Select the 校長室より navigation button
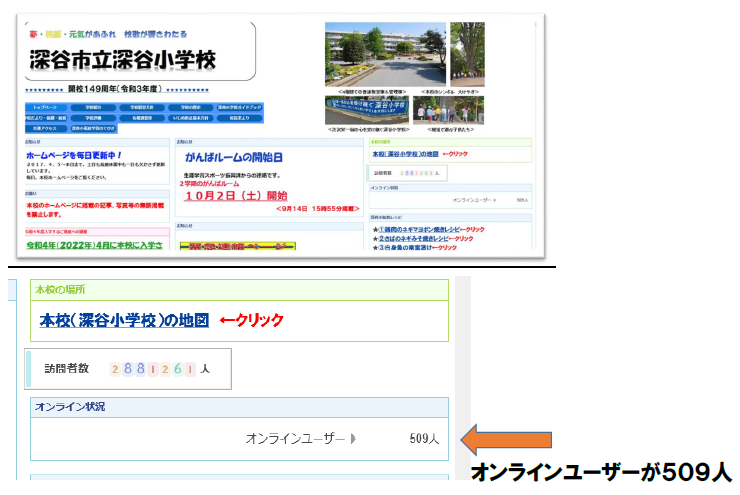Image resolution: width=740 pixels, height=495 pixels. 239,118
